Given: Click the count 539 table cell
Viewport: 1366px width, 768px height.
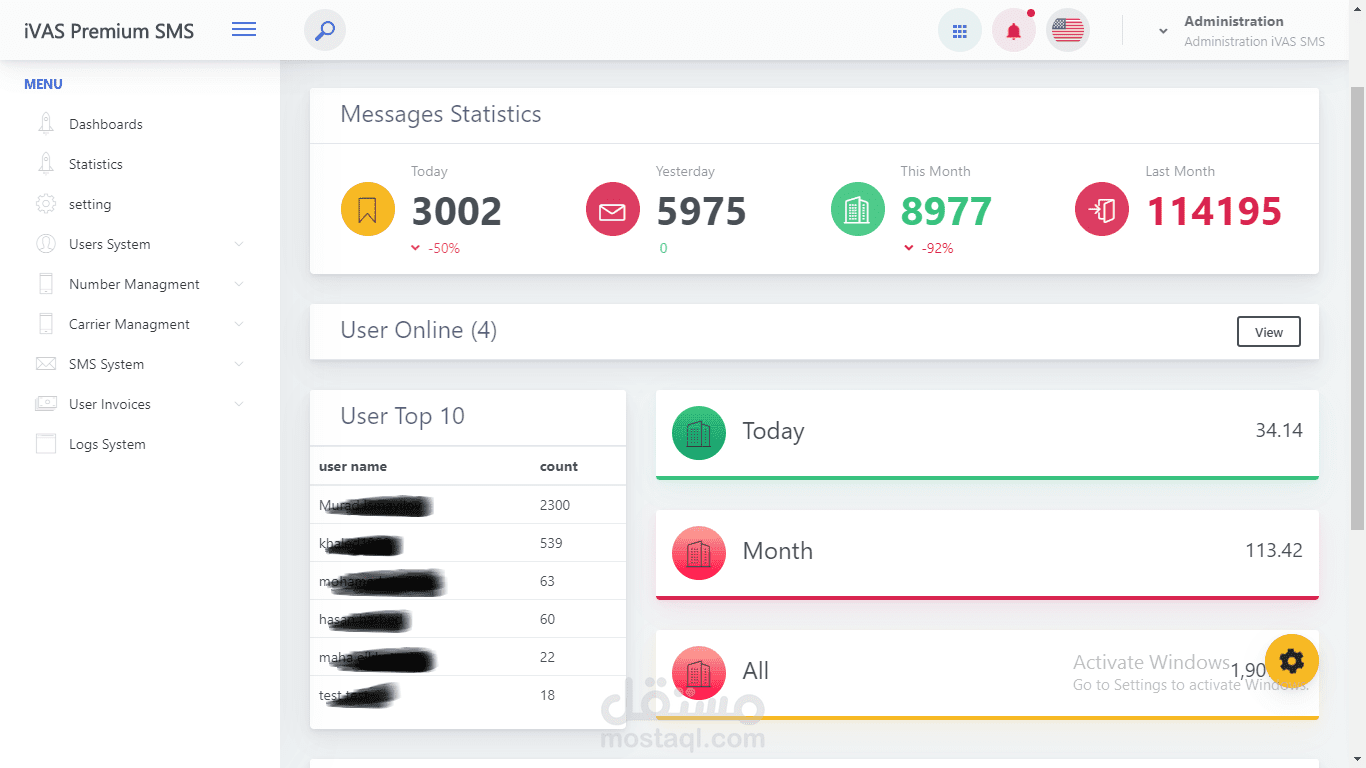Looking at the screenshot, I should click(x=551, y=543).
